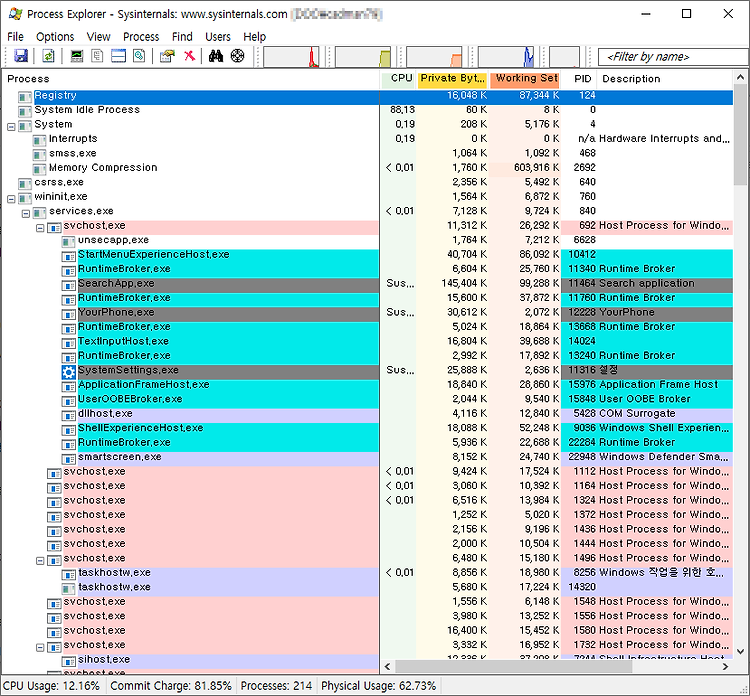Select the ShellExperienceHost.exe row
This screenshot has width=750, height=696.
point(367,428)
